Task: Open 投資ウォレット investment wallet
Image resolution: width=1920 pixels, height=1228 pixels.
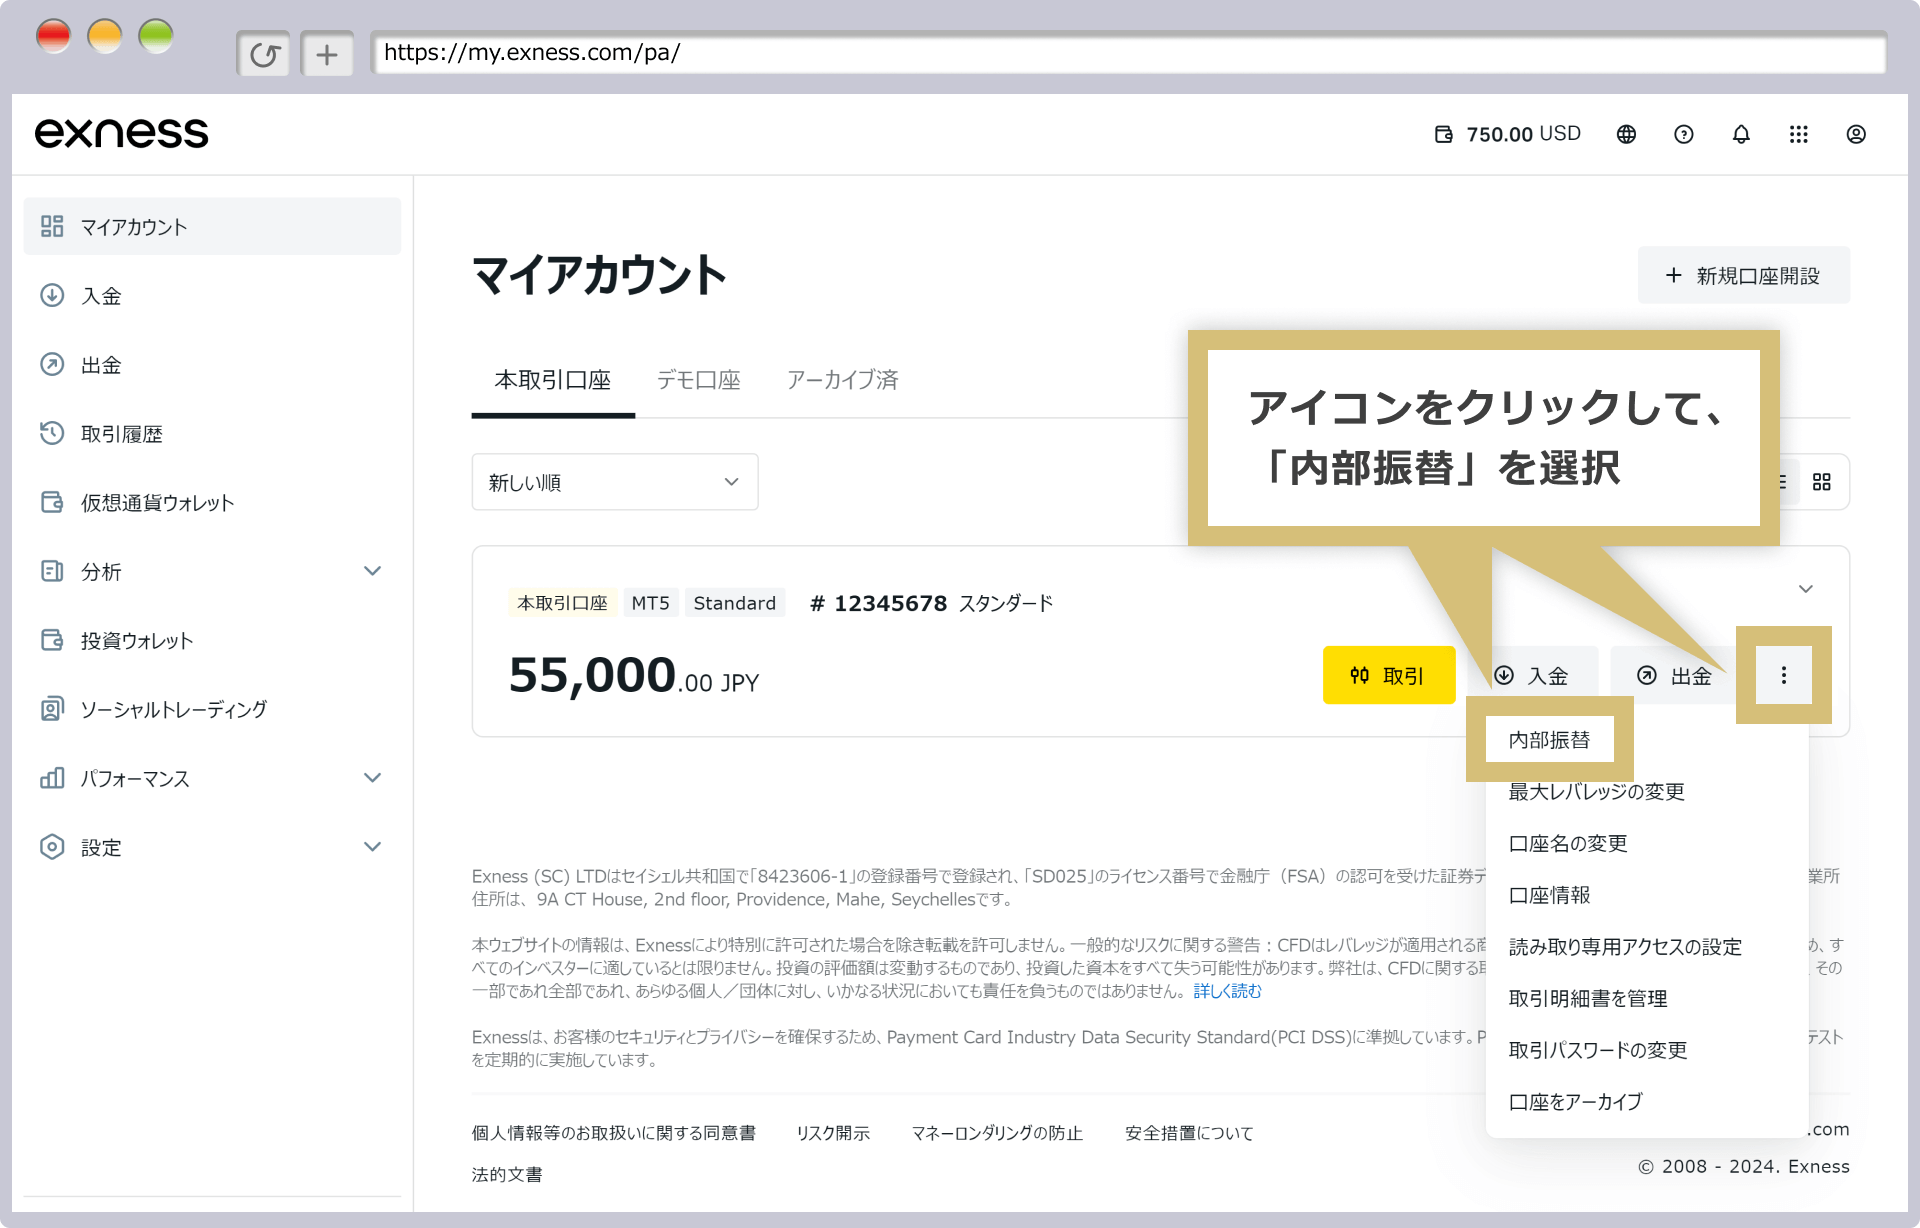Action: pyautogui.click(x=212, y=641)
